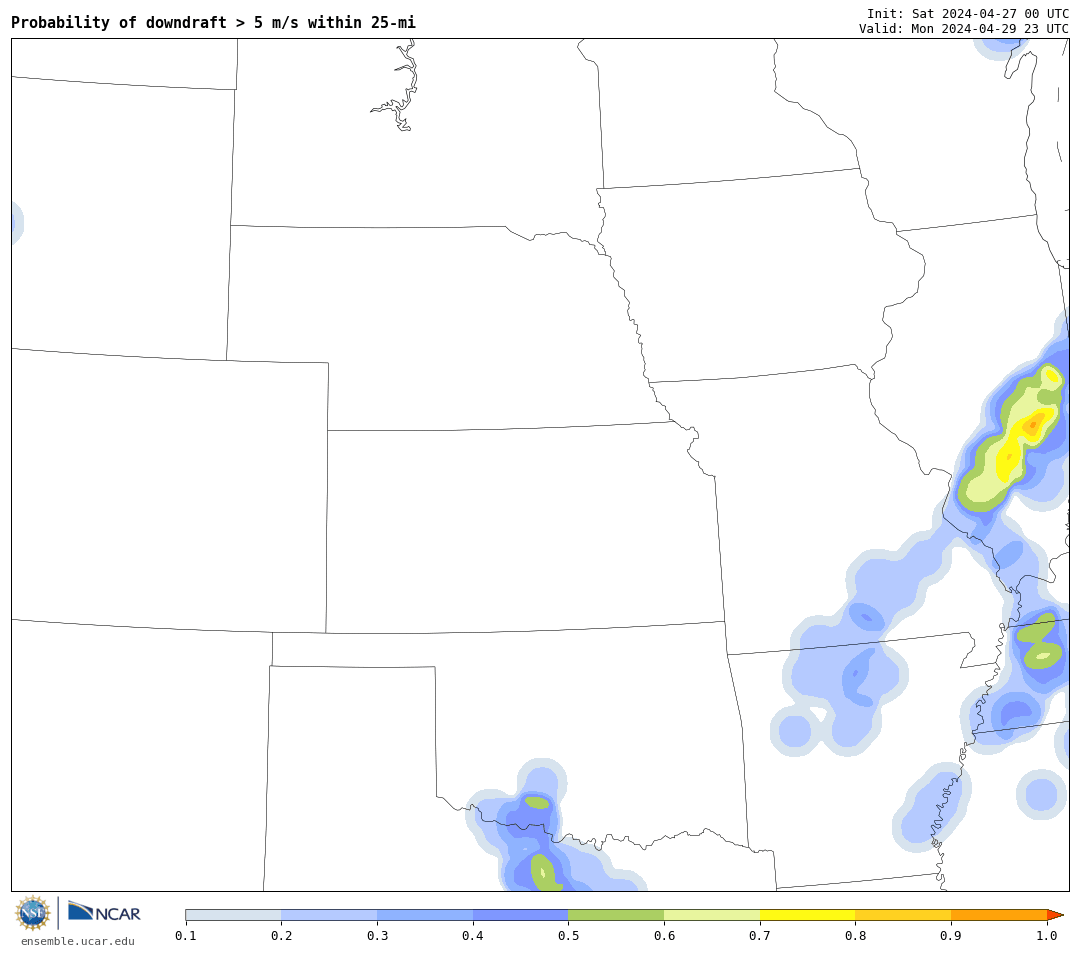This screenshot has width=1080, height=954.
Task: Click the colorbar label 0.8
Action: pos(855,935)
